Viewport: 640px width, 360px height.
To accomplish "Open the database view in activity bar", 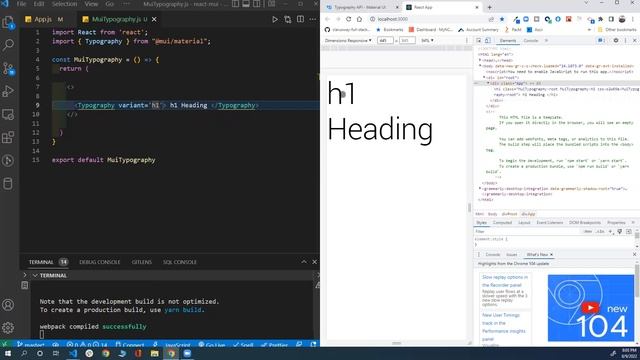I will 8,184.
